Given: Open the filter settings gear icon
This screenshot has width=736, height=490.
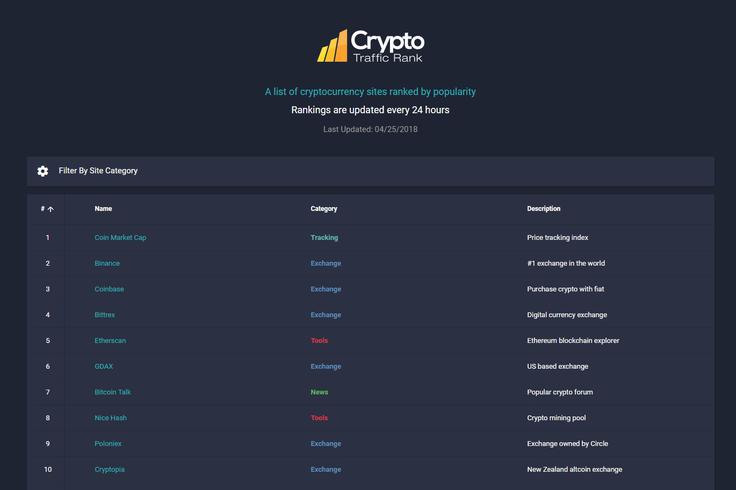Looking at the screenshot, I should (43, 171).
